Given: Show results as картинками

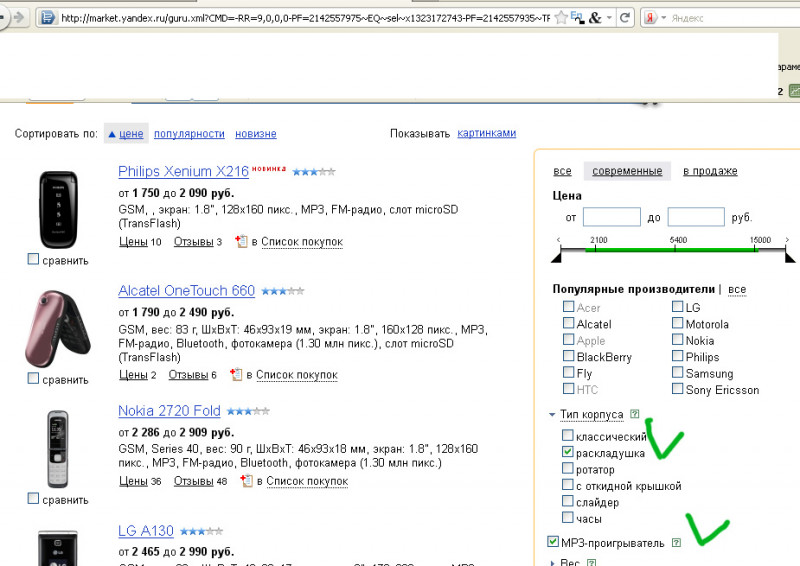Looking at the screenshot, I should [x=486, y=133].
